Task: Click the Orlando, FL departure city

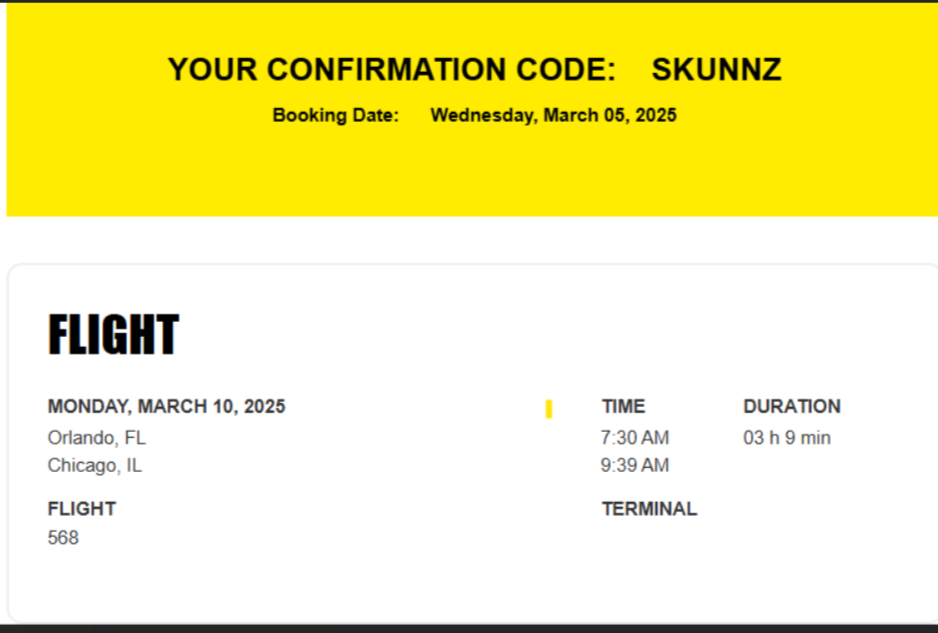Action: pos(96,438)
